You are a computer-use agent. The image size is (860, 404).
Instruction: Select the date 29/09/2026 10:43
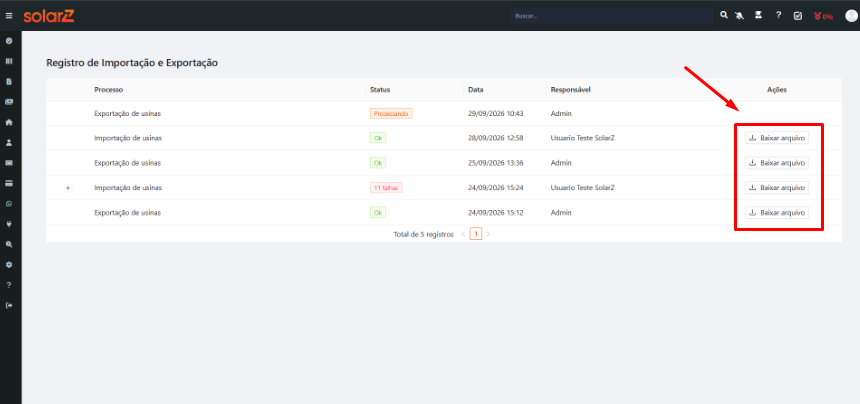coord(496,113)
